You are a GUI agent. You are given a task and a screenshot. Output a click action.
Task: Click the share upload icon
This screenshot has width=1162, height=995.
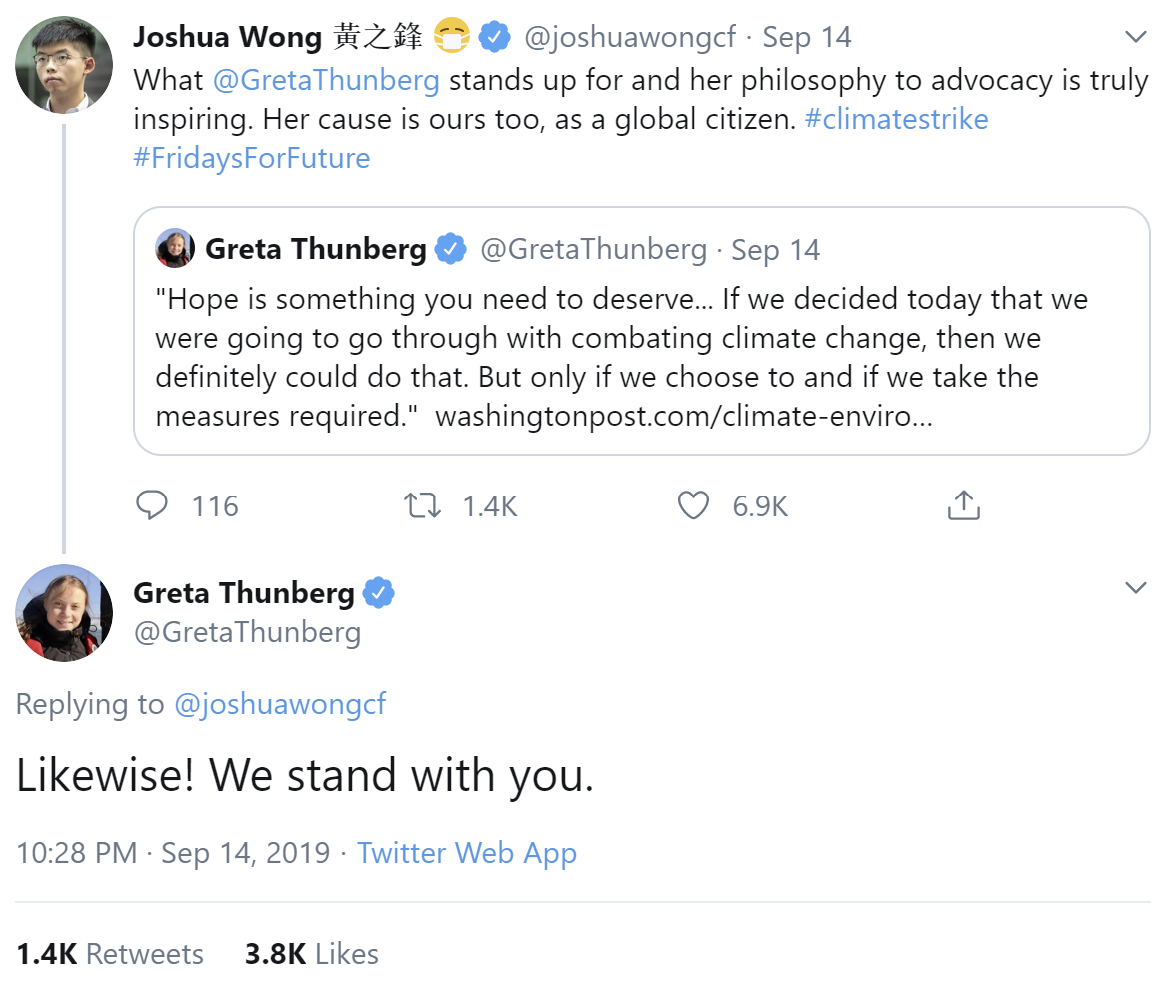tap(963, 505)
